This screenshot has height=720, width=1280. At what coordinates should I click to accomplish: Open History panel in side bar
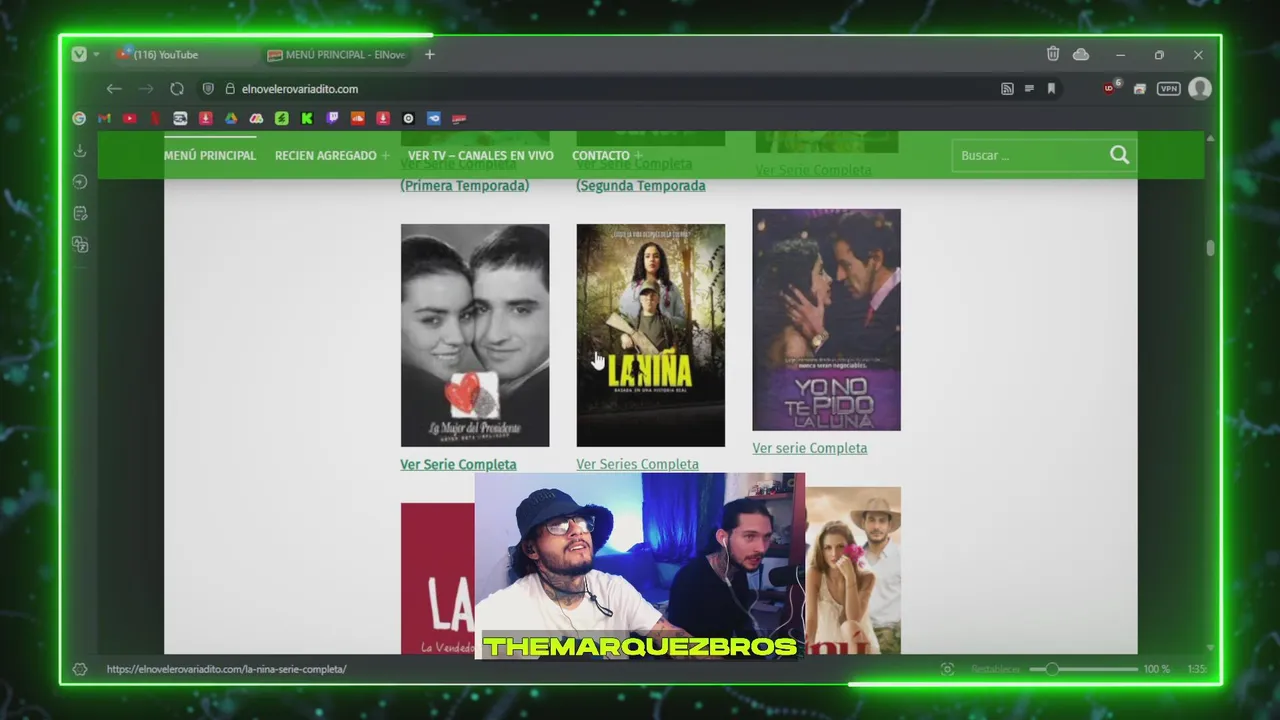pyautogui.click(x=80, y=182)
